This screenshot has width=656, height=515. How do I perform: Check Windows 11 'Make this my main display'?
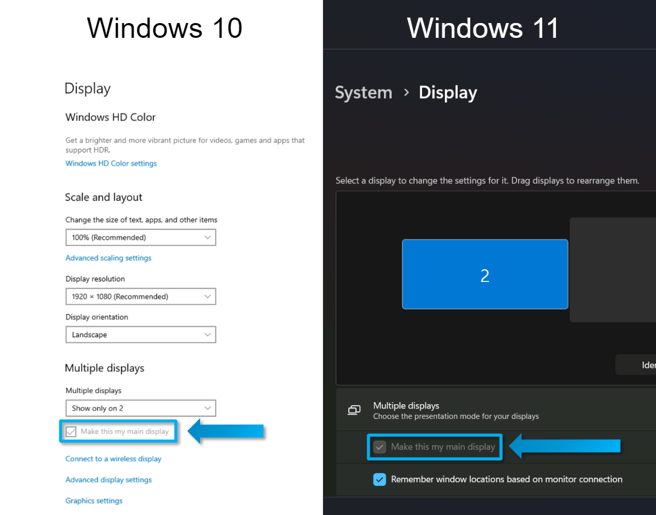coord(380,447)
